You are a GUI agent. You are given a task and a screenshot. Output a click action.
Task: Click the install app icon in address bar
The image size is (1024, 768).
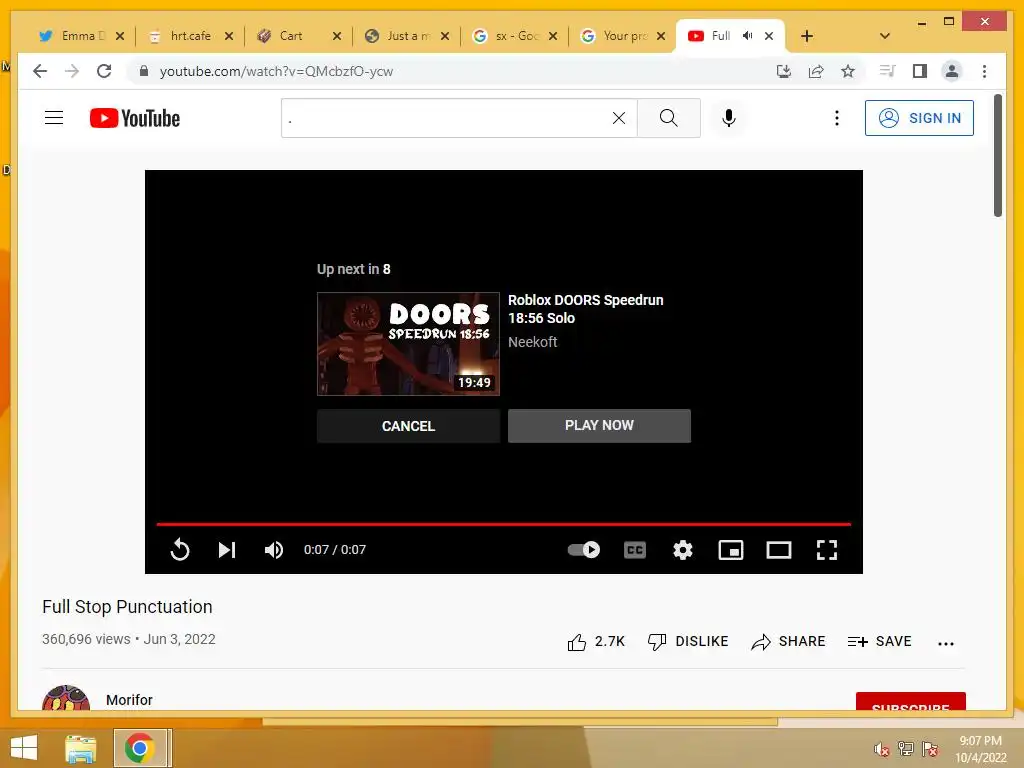(784, 71)
